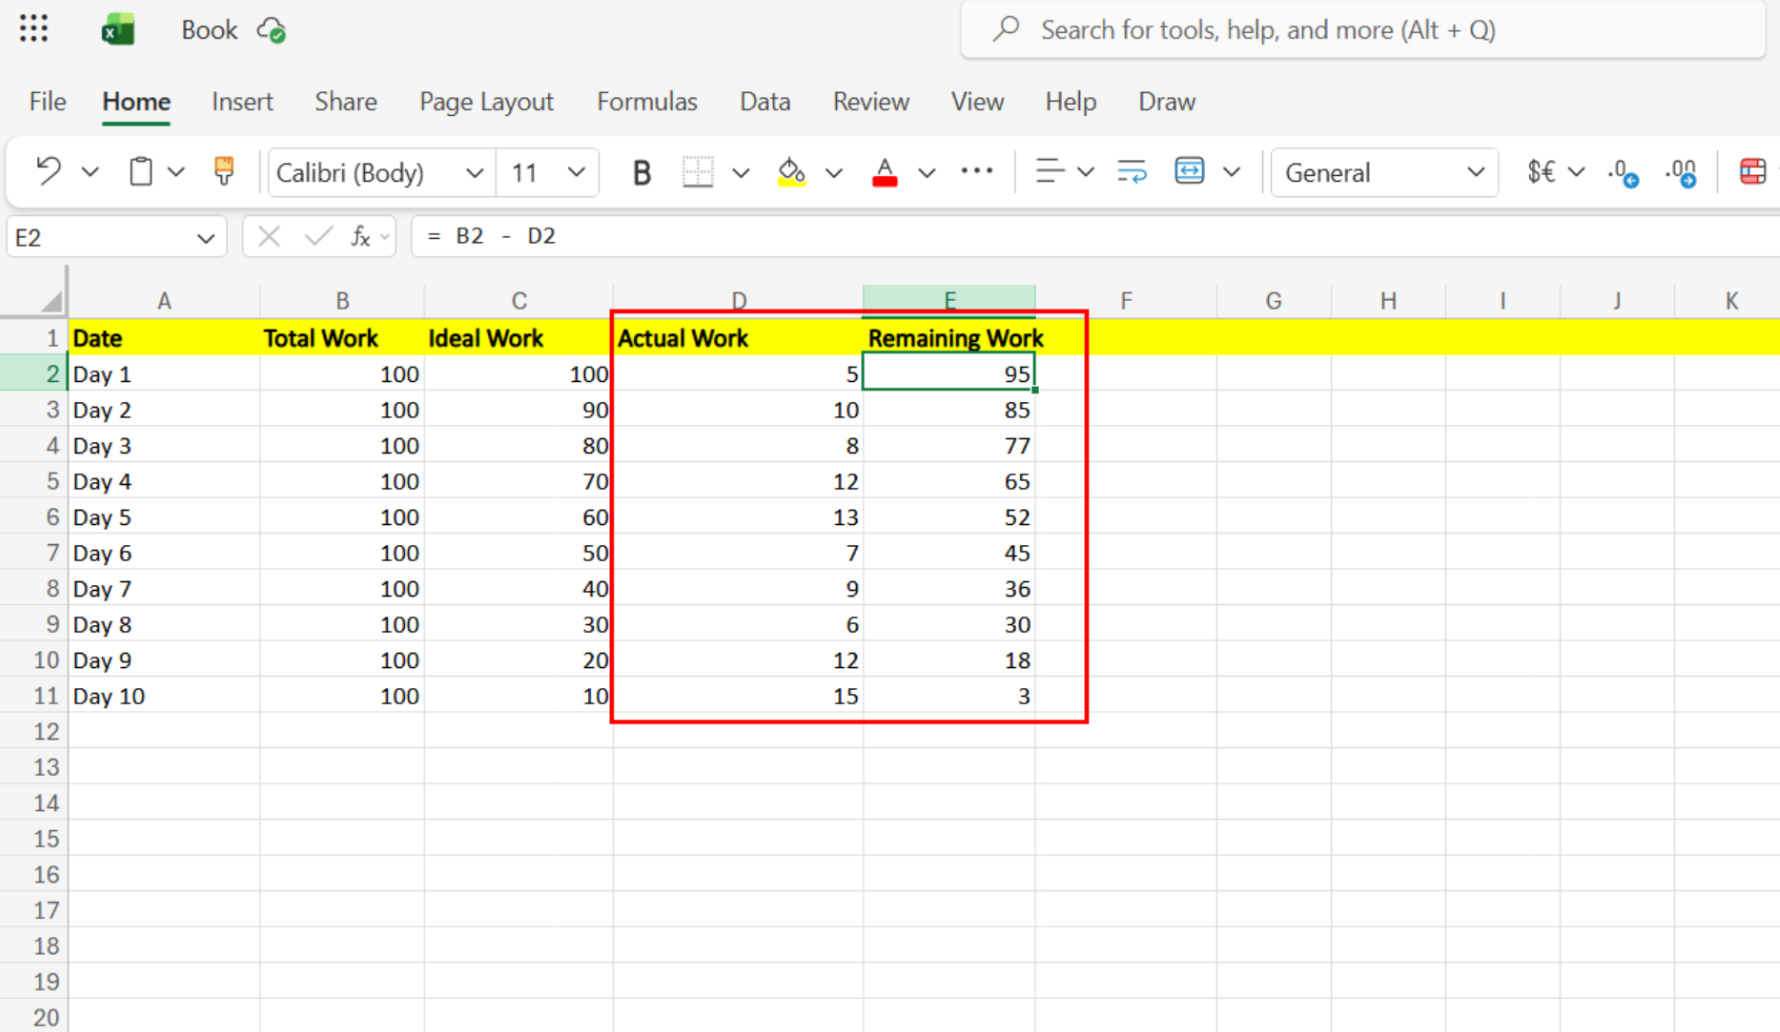Select column B header
The image size is (1780, 1032).
(x=342, y=301)
